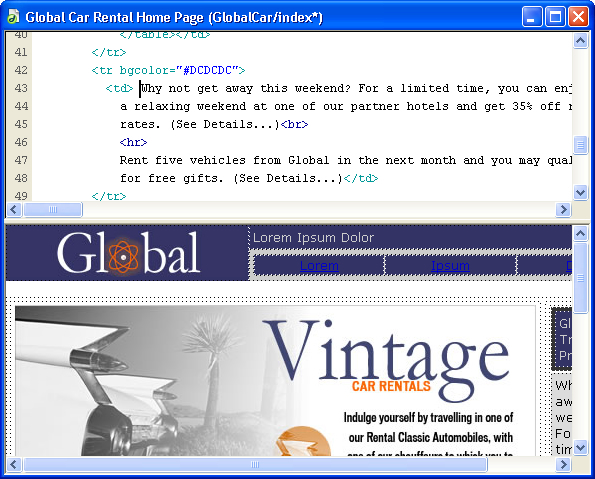This screenshot has width=595, height=479.
Task: Select the Global logo image
Action: point(128,252)
